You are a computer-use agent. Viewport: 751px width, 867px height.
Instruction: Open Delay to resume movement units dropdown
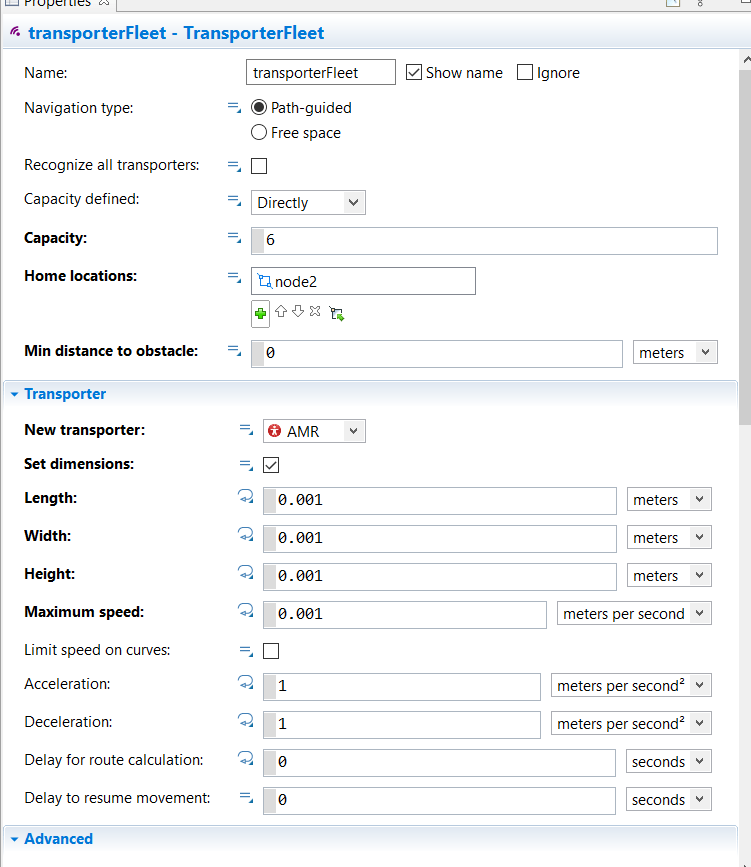pos(669,800)
